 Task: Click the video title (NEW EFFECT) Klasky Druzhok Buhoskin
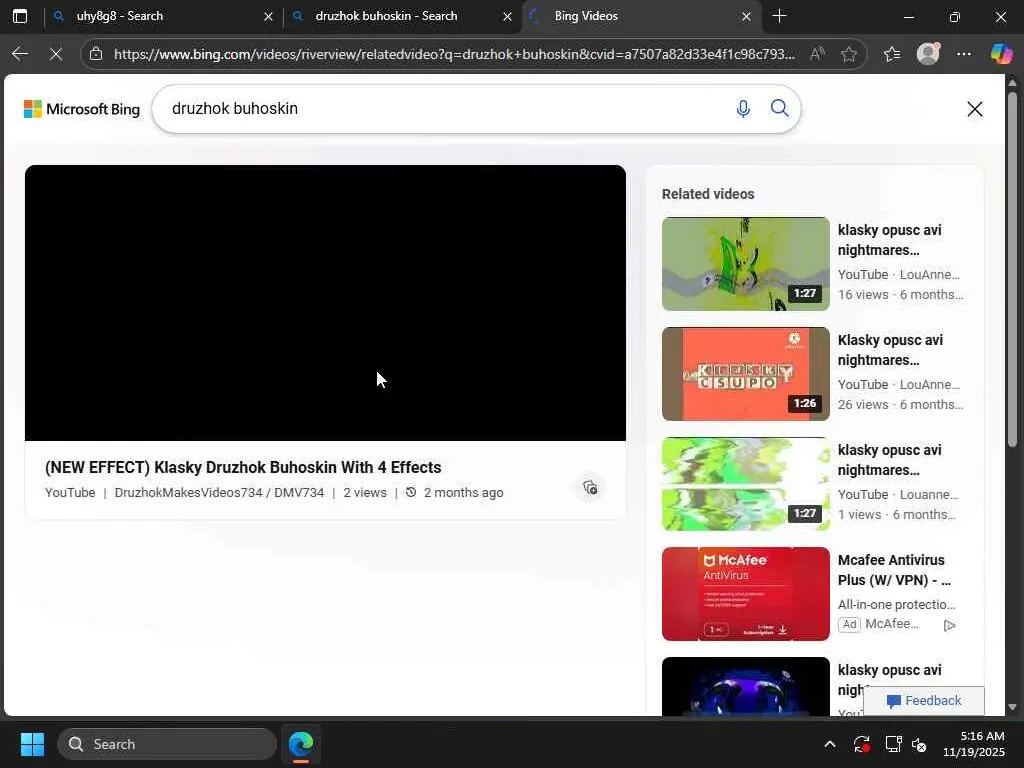click(x=243, y=468)
